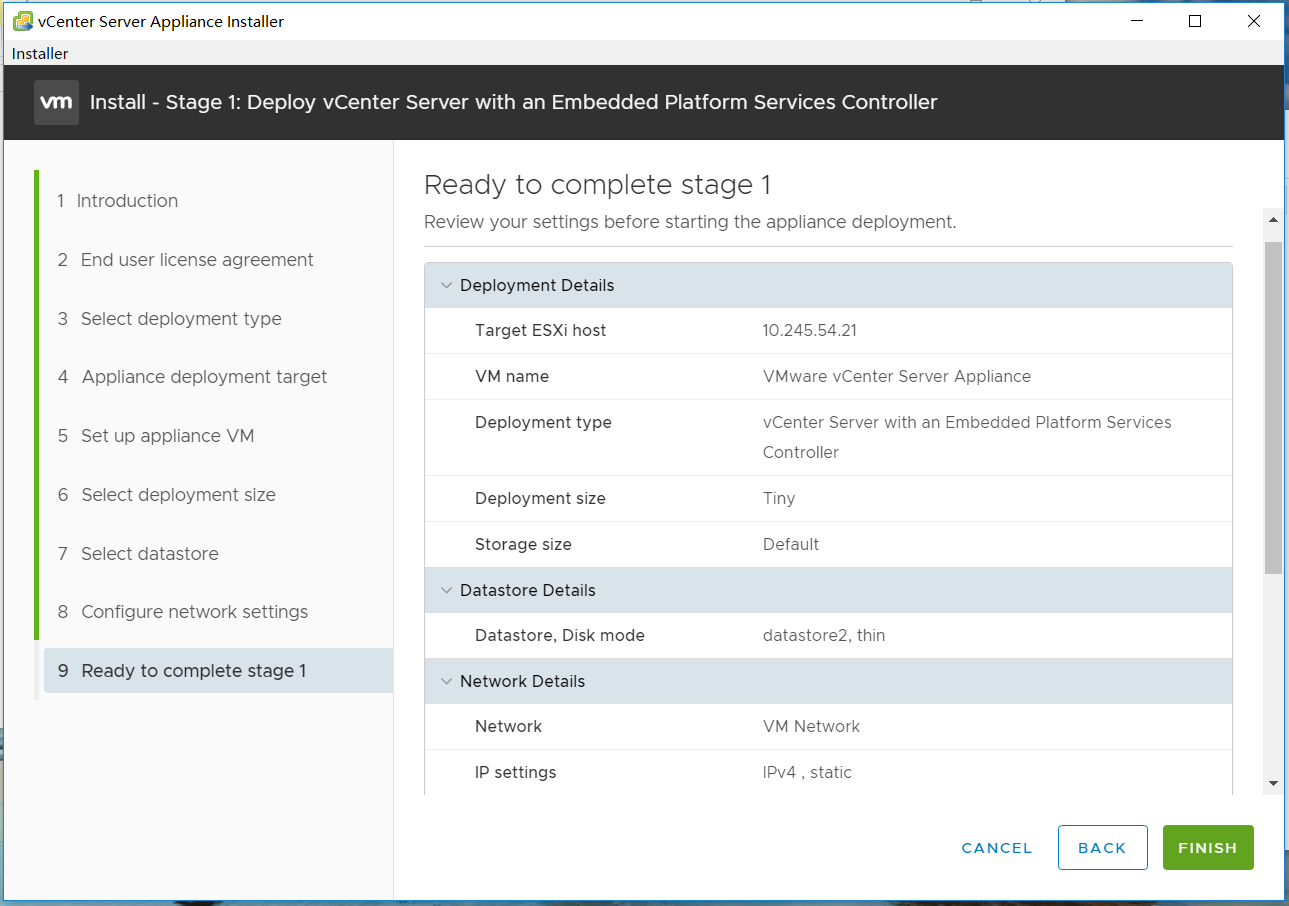Screen dimensions: 1289x906
Task: Go to step 1 Introduction
Action: pyautogui.click(x=118, y=201)
